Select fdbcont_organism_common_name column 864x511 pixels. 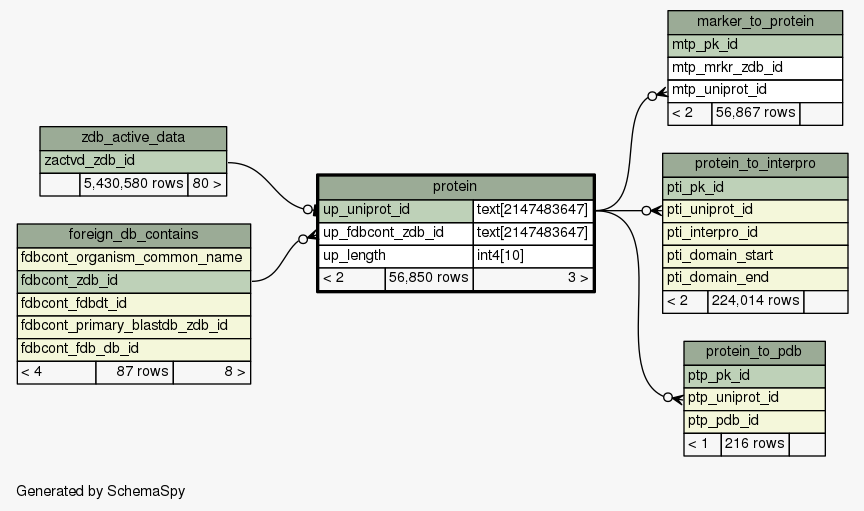click(x=134, y=259)
